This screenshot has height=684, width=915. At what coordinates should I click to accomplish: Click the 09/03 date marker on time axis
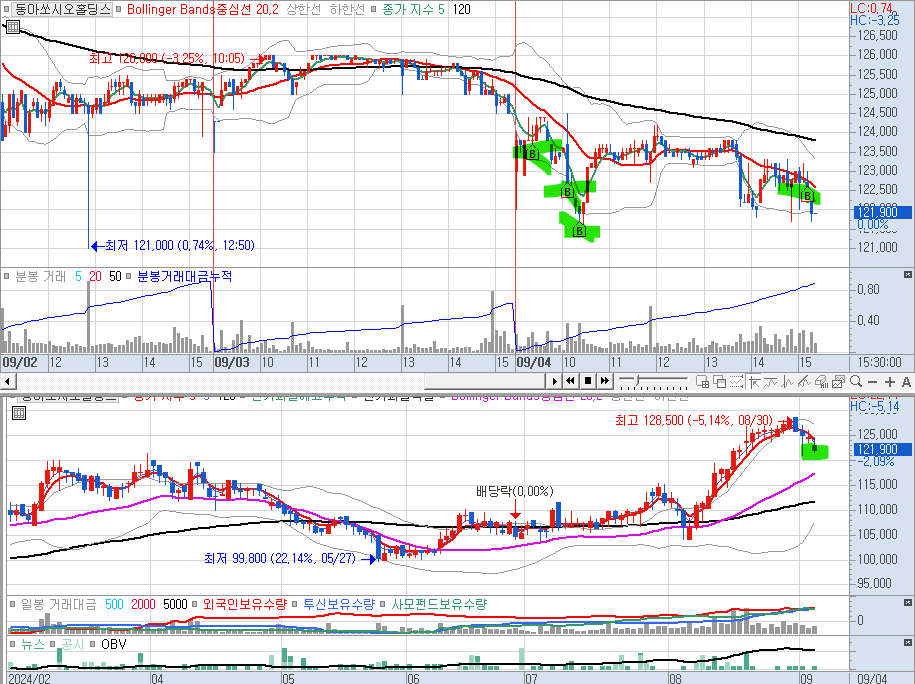[232, 362]
